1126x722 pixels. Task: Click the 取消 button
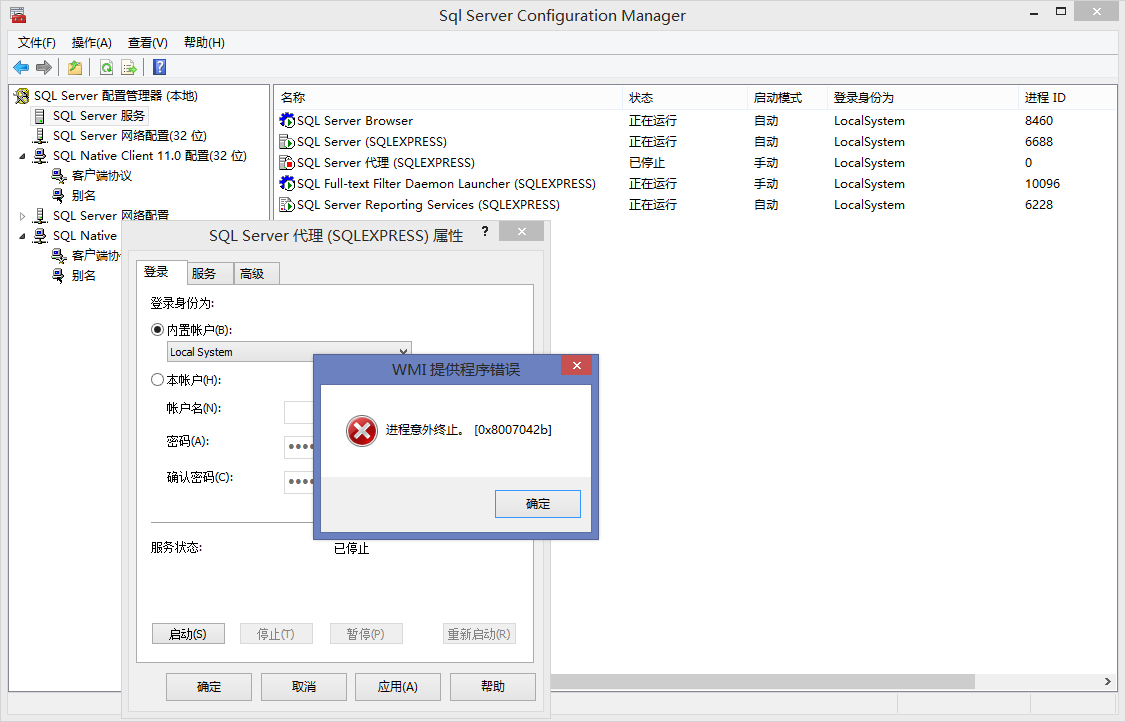(304, 687)
